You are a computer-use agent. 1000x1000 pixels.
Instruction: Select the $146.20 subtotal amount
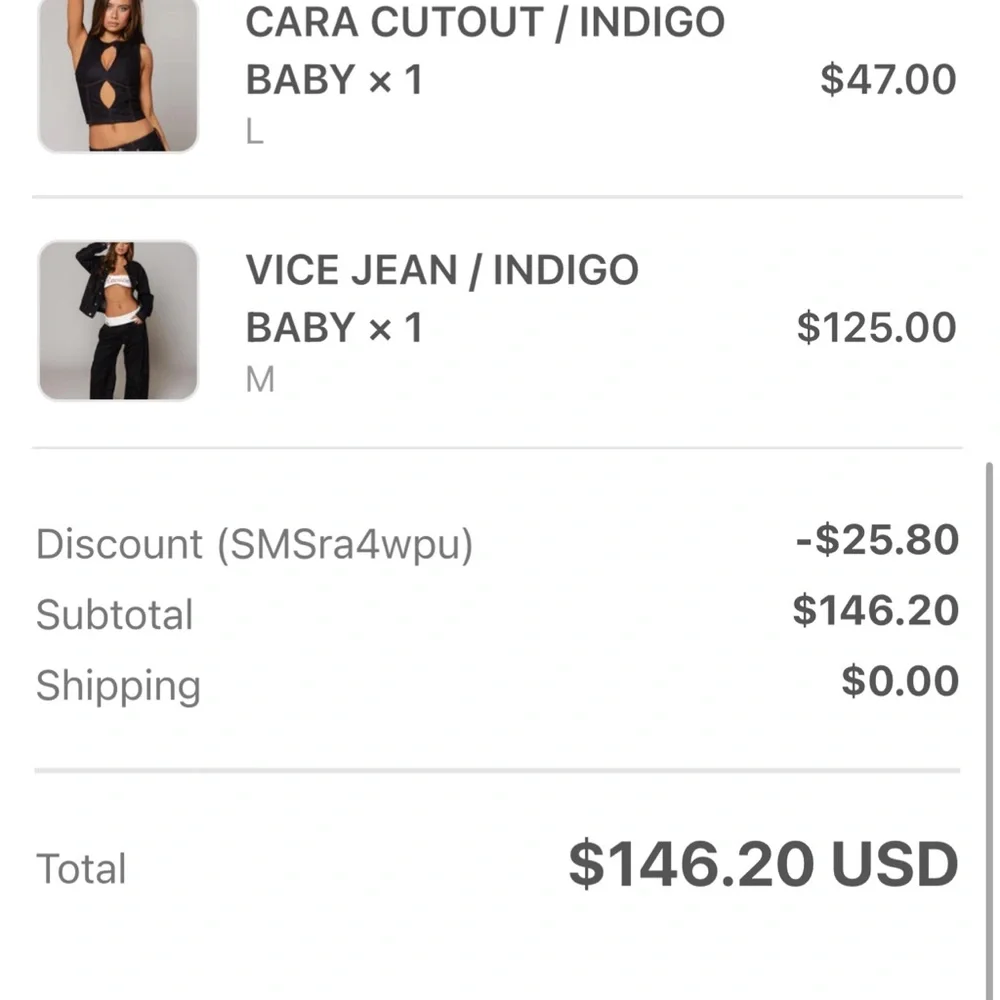(875, 610)
